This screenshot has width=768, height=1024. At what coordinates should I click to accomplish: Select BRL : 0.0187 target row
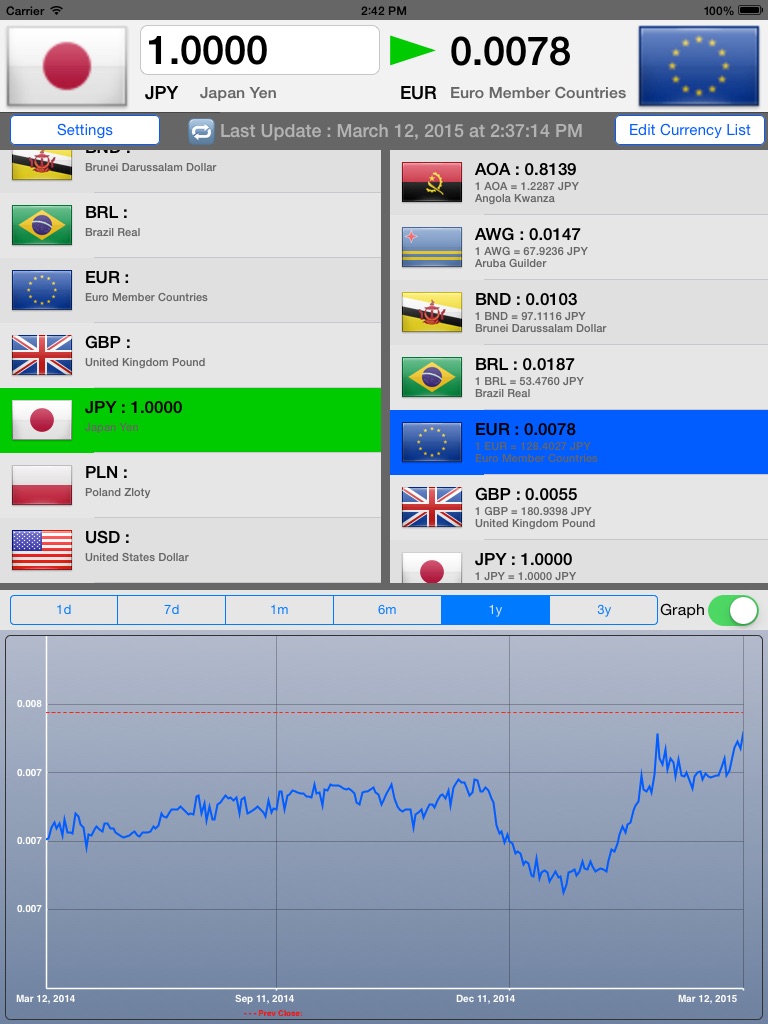pos(579,377)
